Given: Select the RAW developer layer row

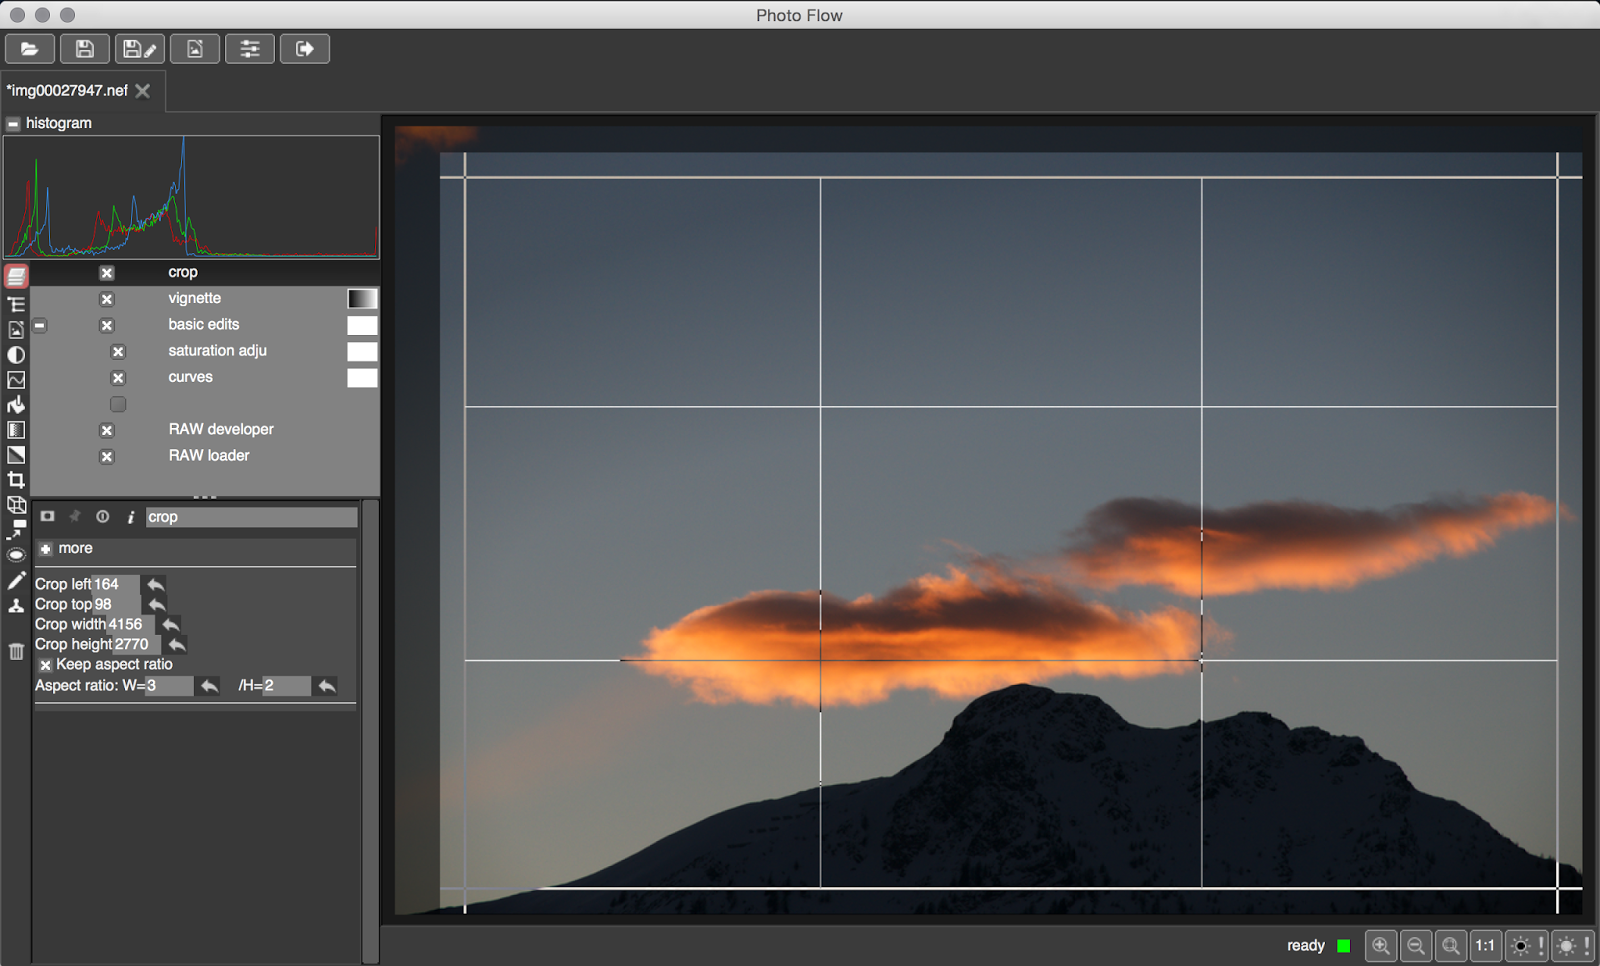Looking at the screenshot, I should coord(205,429).
